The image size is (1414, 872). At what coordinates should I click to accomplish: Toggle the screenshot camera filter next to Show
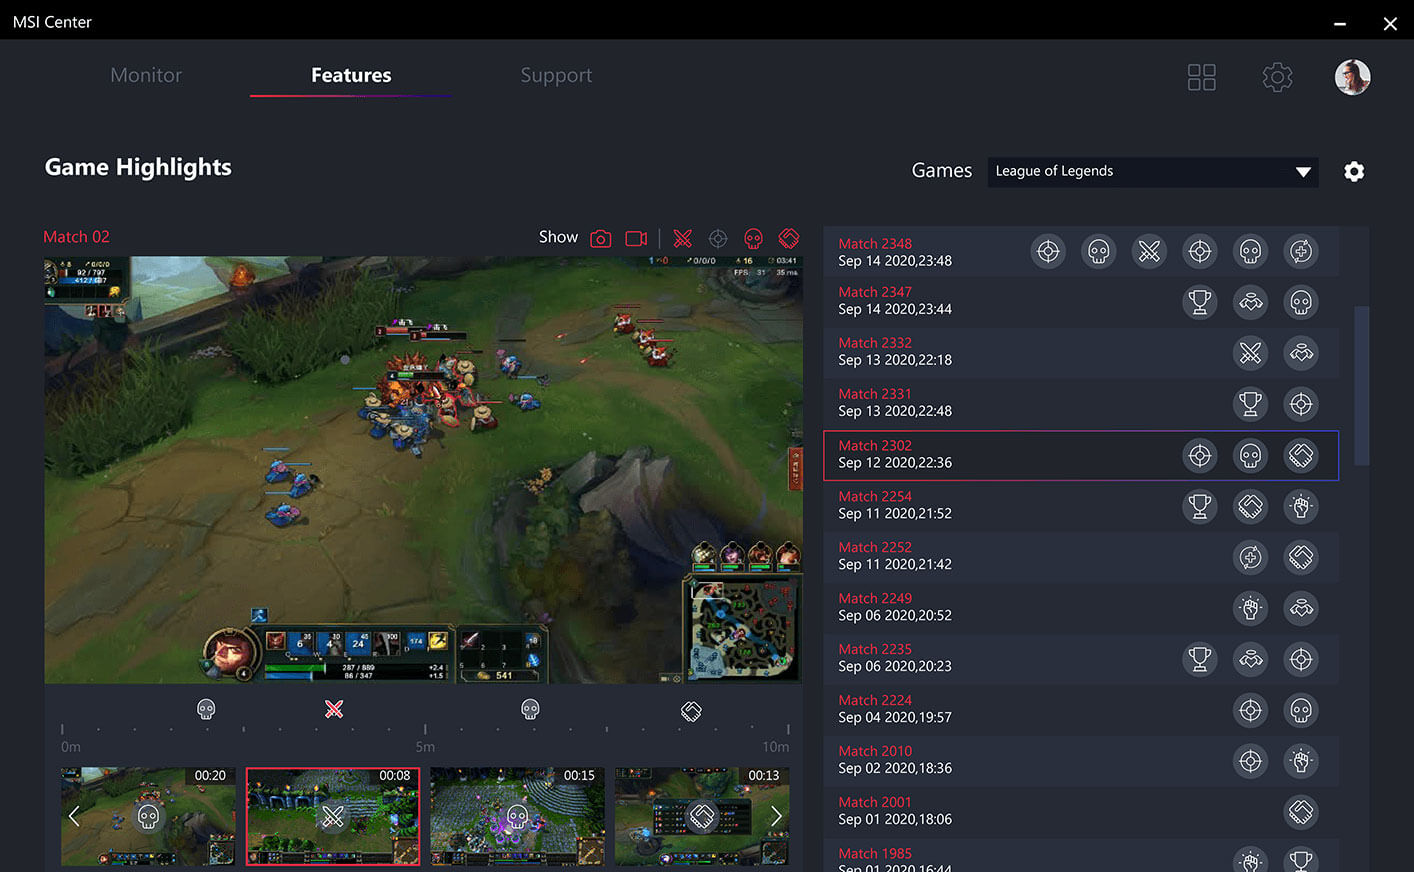click(x=600, y=238)
